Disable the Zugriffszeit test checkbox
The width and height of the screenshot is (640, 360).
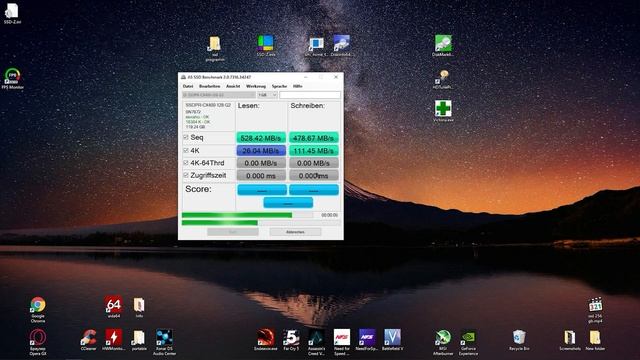pyautogui.click(x=186, y=176)
